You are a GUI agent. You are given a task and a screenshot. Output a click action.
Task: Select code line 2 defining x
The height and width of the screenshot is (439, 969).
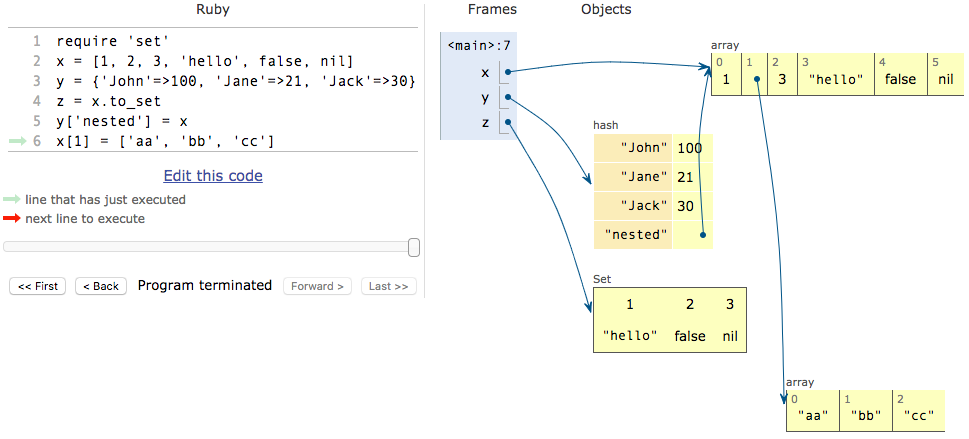pyautogui.click(x=204, y=61)
